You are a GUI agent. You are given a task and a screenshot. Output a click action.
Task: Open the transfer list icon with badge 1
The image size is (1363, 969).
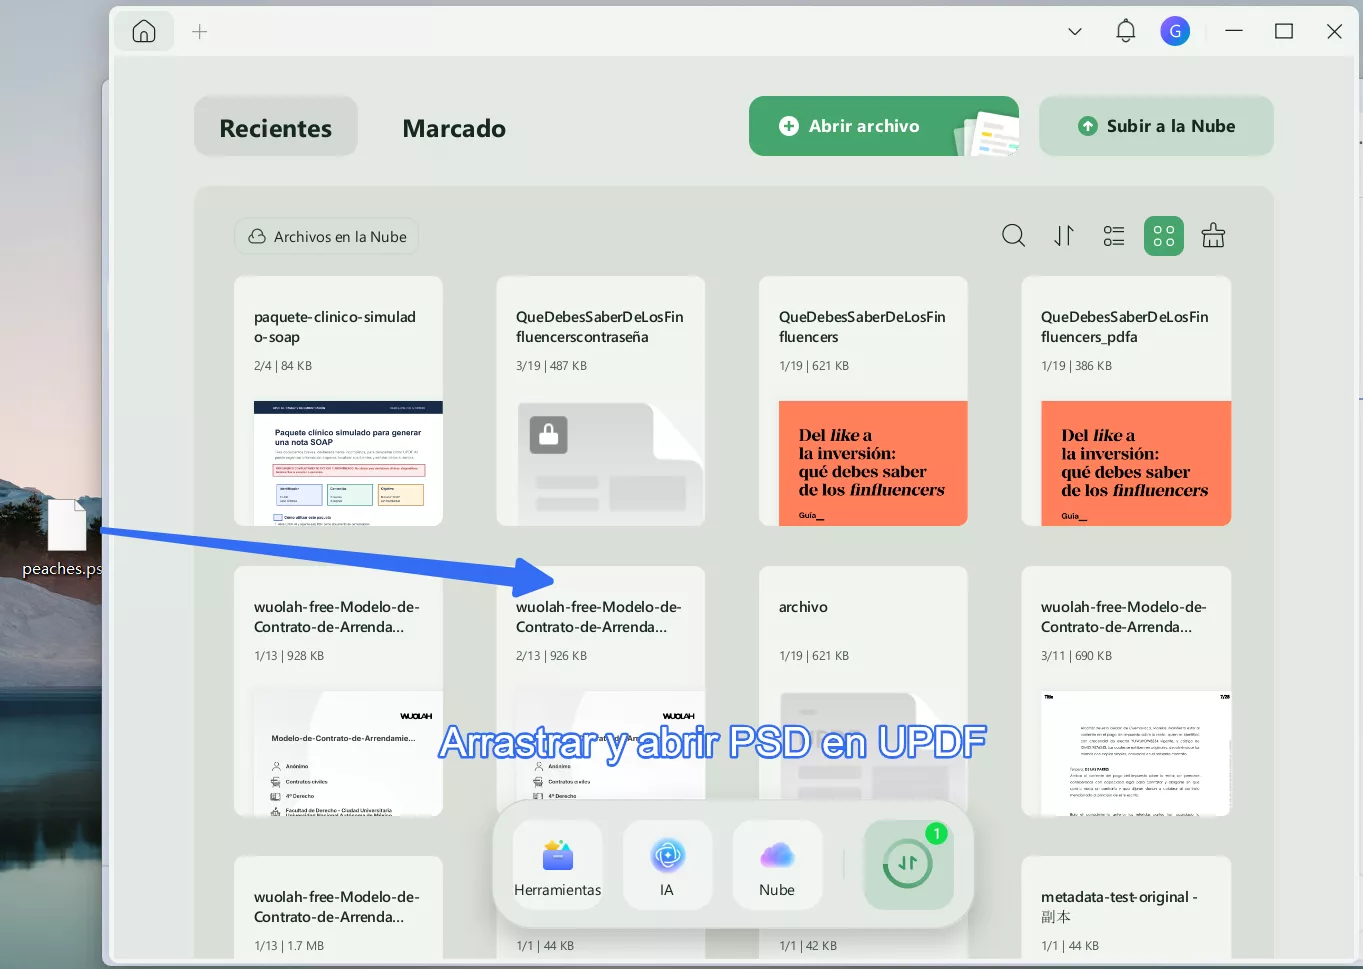pyautogui.click(x=908, y=864)
